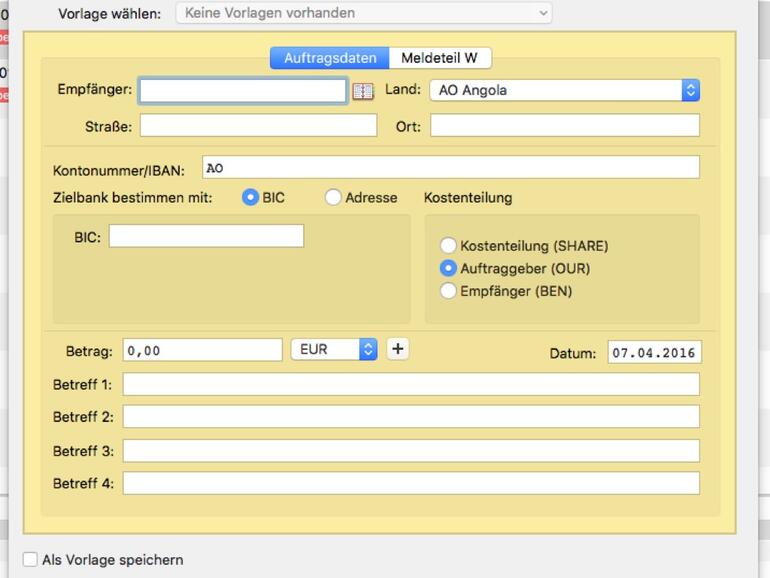The height and width of the screenshot is (578, 770).
Task: Focus the Ort input field
Action: [x=565, y=126]
